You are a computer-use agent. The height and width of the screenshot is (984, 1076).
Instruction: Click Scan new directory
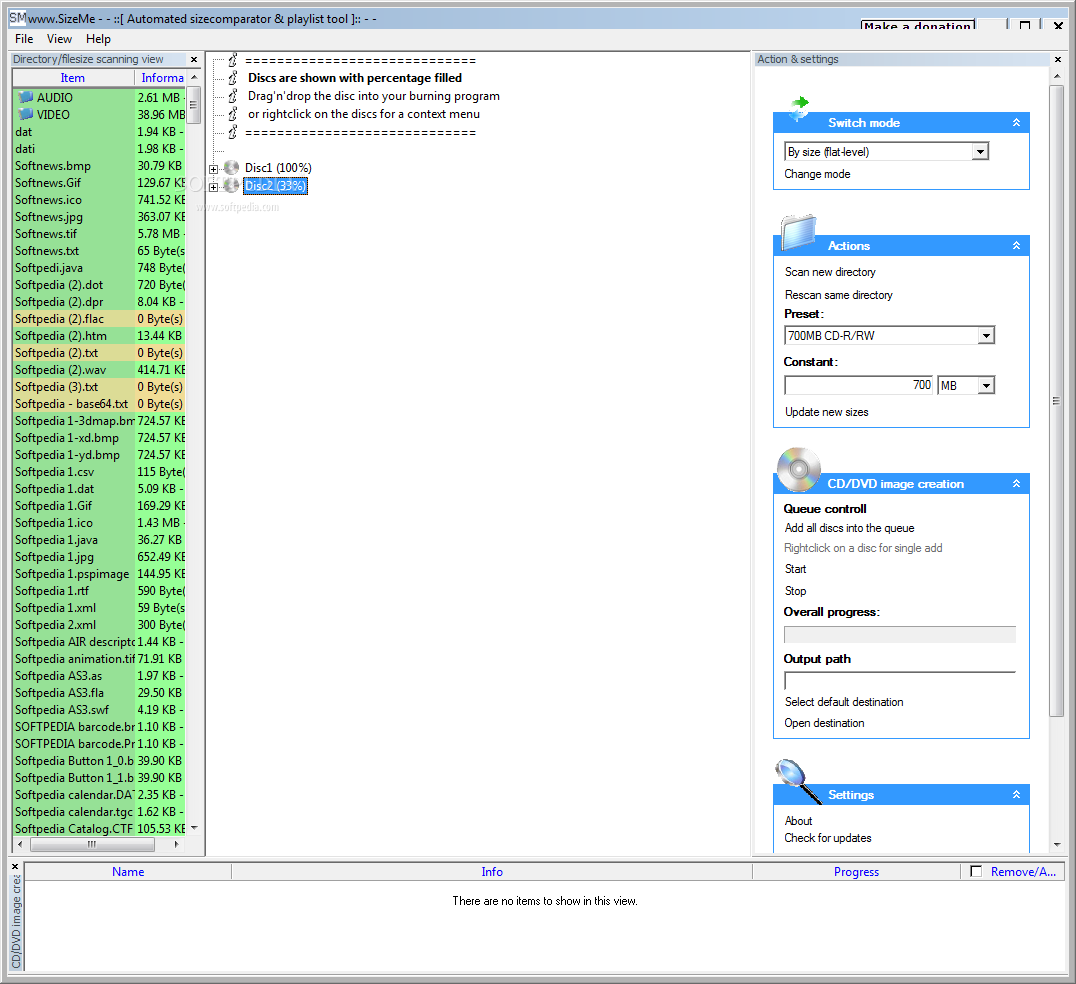coord(830,272)
